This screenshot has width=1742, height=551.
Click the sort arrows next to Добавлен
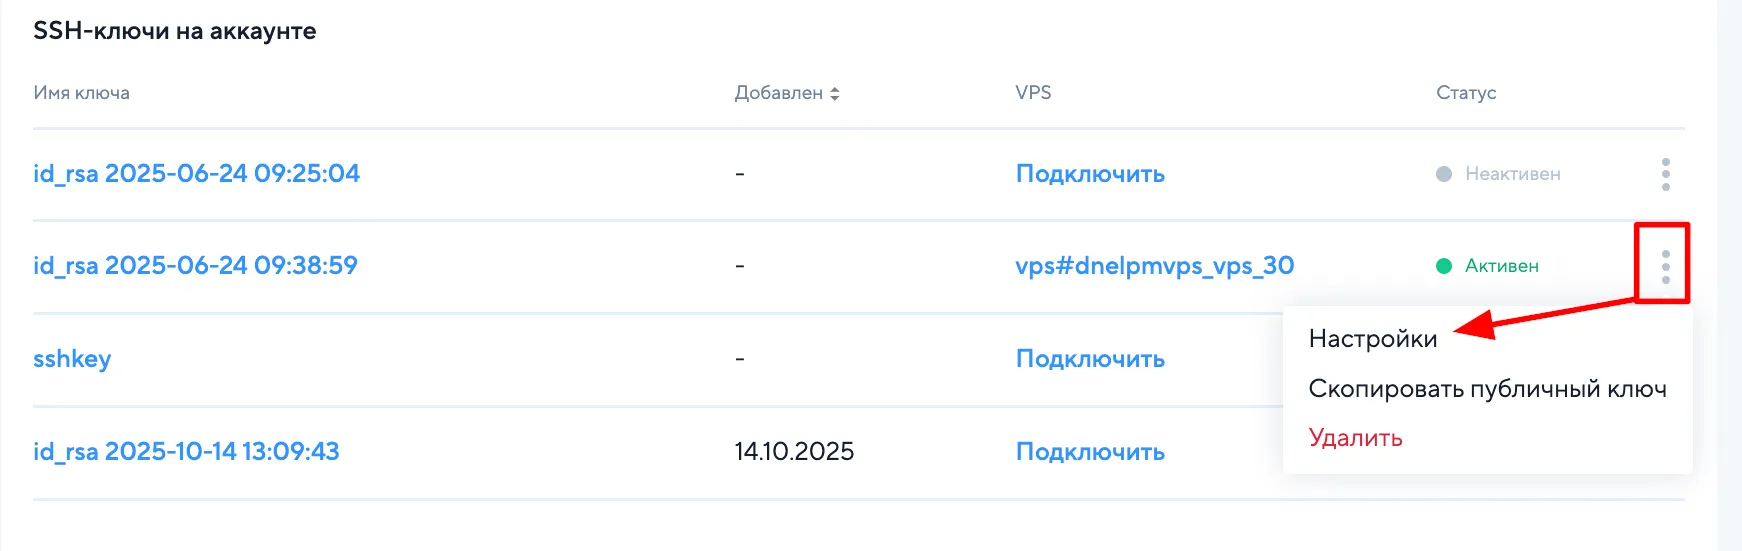click(835, 93)
